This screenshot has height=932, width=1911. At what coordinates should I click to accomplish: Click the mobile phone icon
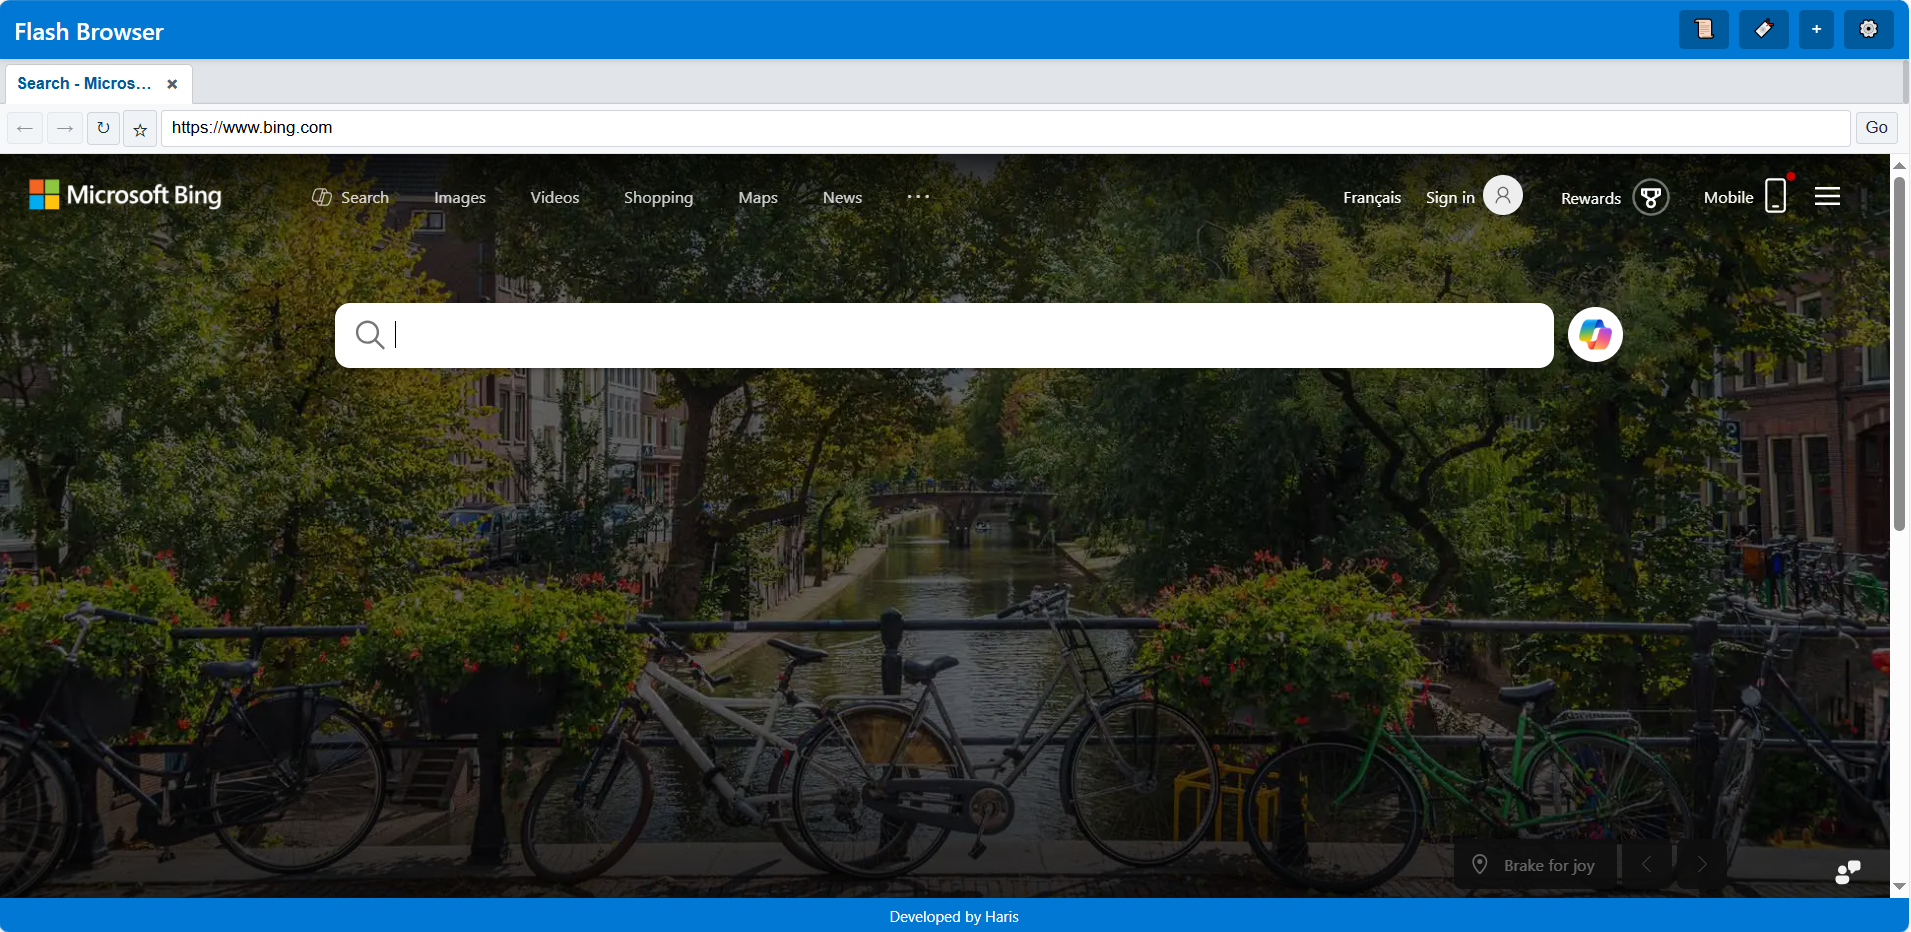[x=1776, y=195]
